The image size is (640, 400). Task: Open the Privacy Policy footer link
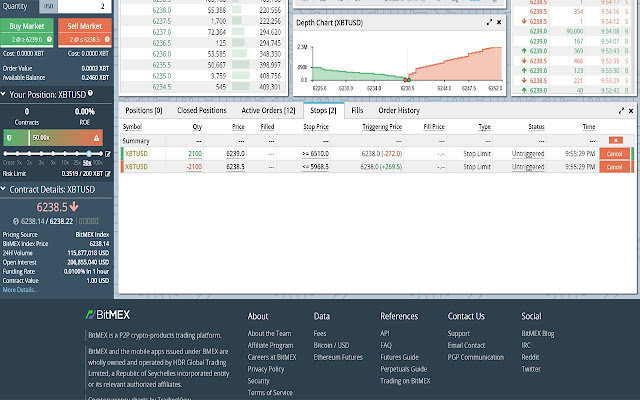(266, 369)
